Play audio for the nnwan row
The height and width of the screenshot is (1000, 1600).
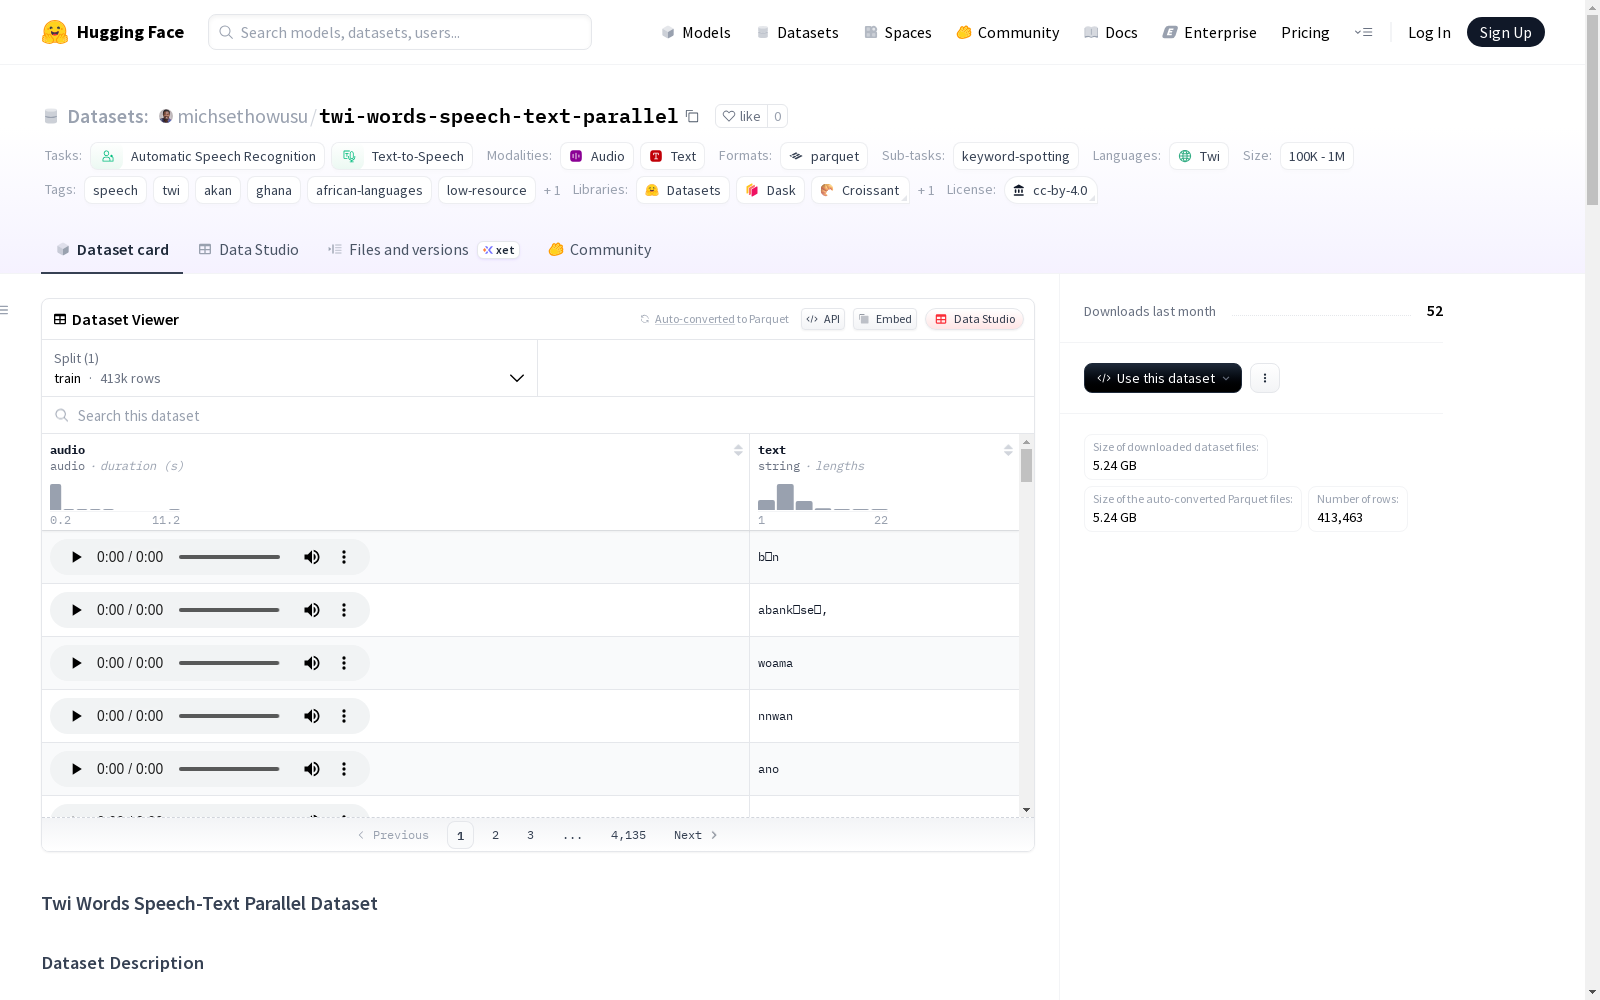click(76, 716)
